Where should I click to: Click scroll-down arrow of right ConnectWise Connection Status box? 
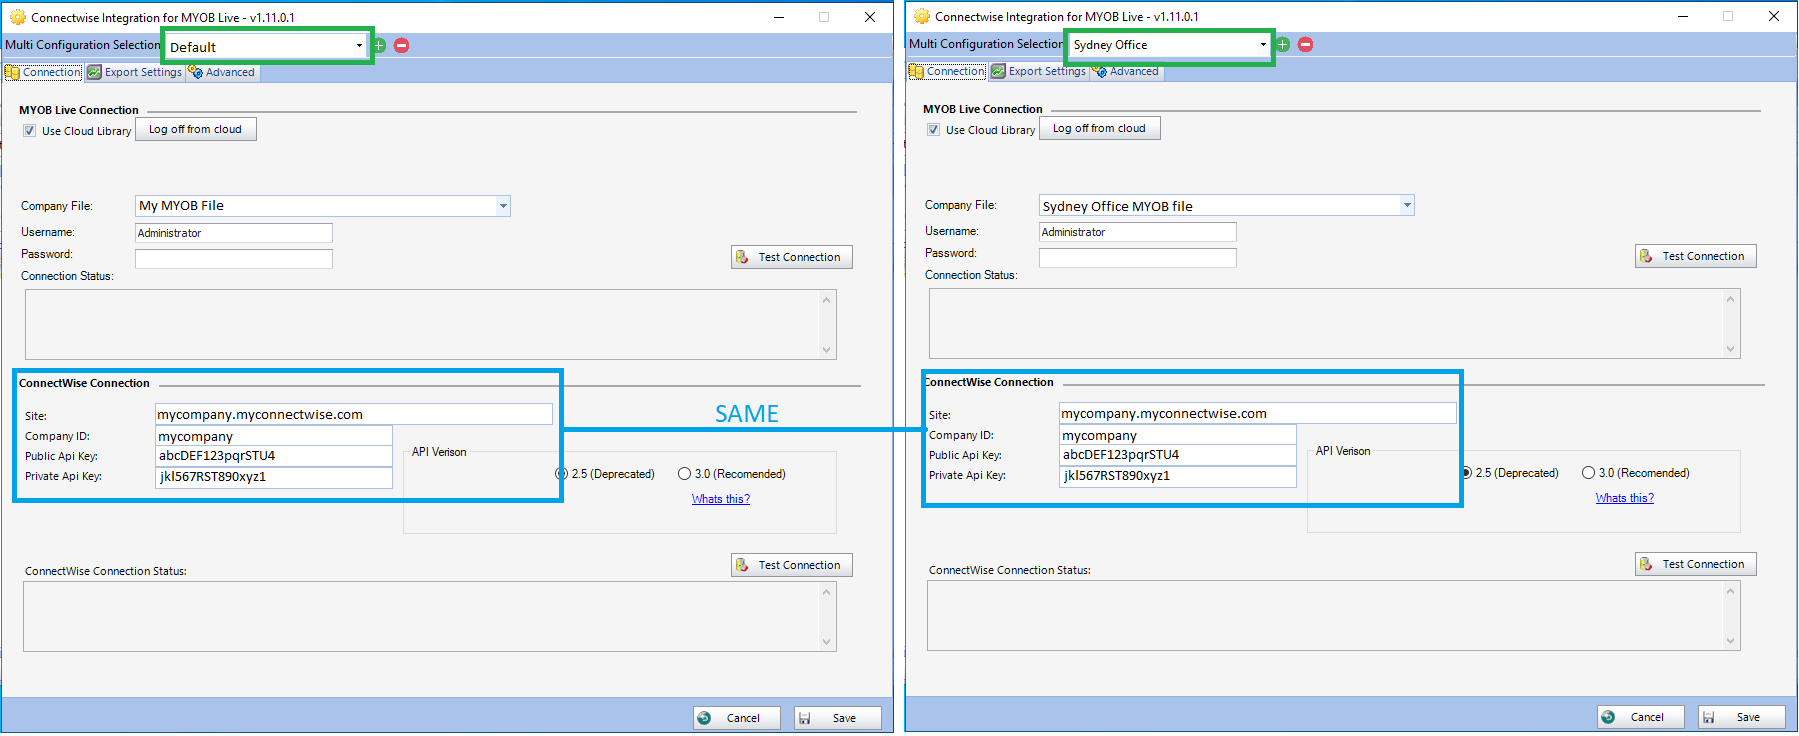coord(1731,641)
